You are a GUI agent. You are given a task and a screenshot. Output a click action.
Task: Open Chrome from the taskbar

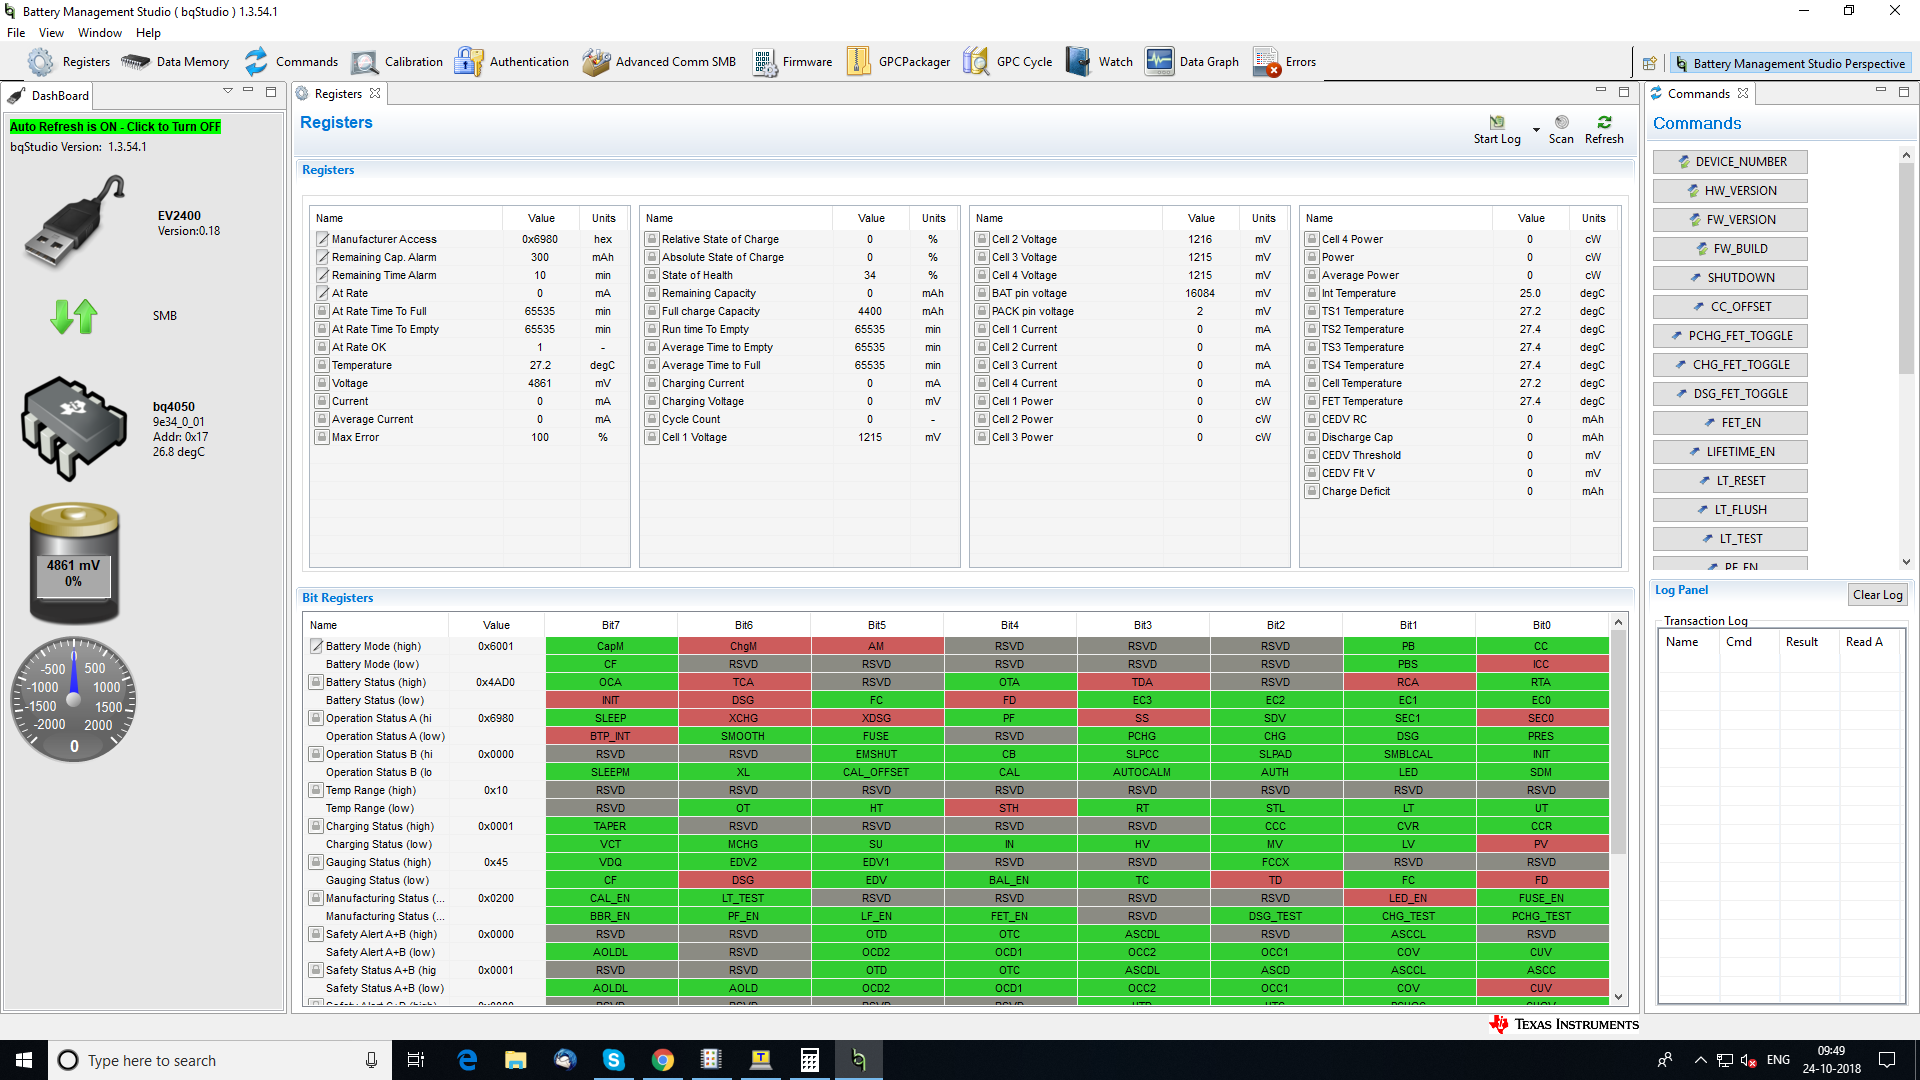662,1060
